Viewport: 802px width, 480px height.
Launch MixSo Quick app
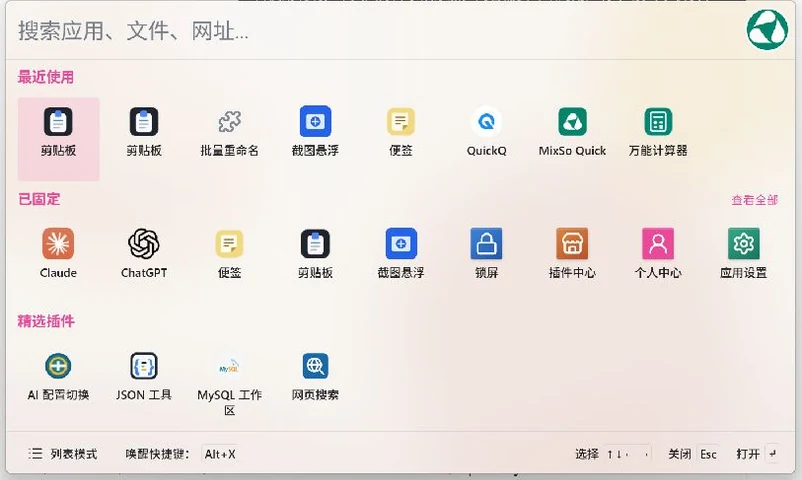(572, 132)
